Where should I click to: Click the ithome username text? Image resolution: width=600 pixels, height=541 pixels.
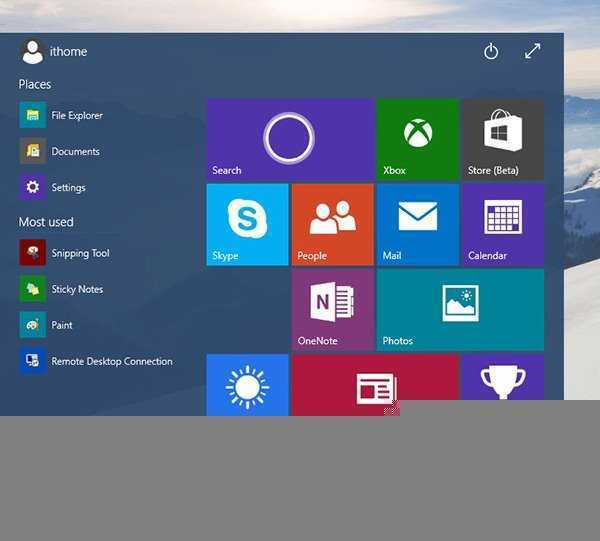click(68, 51)
